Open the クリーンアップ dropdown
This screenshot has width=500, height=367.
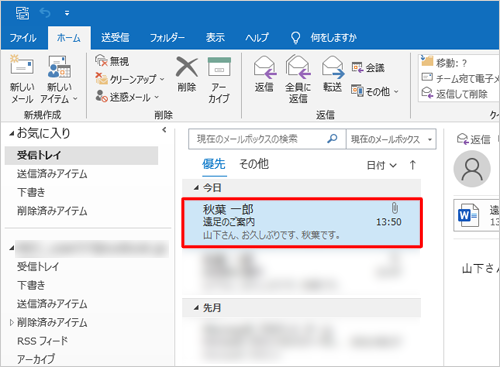click(x=130, y=79)
